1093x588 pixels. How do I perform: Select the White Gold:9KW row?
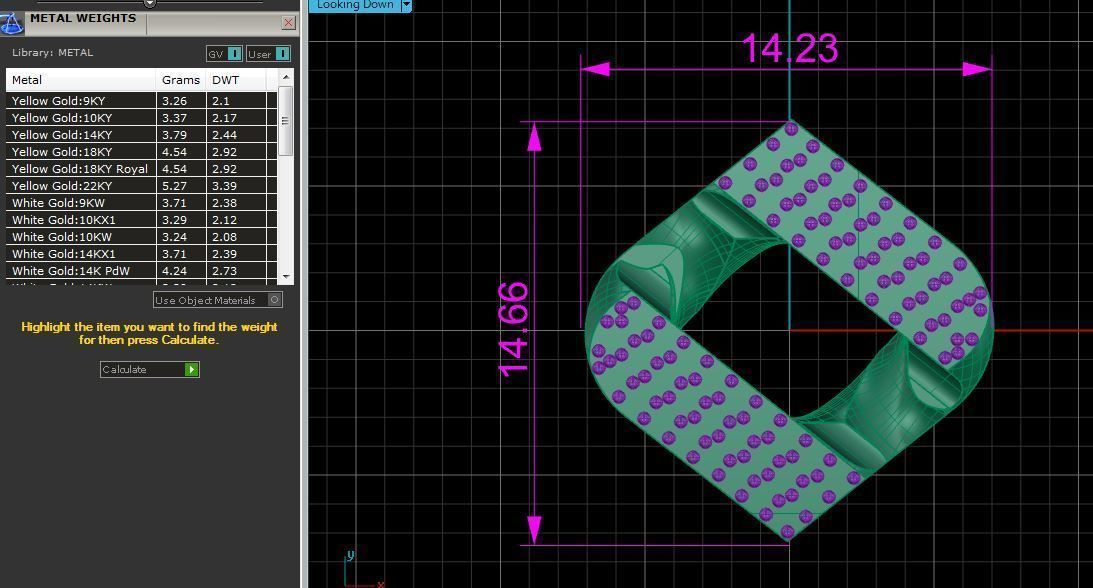142,203
